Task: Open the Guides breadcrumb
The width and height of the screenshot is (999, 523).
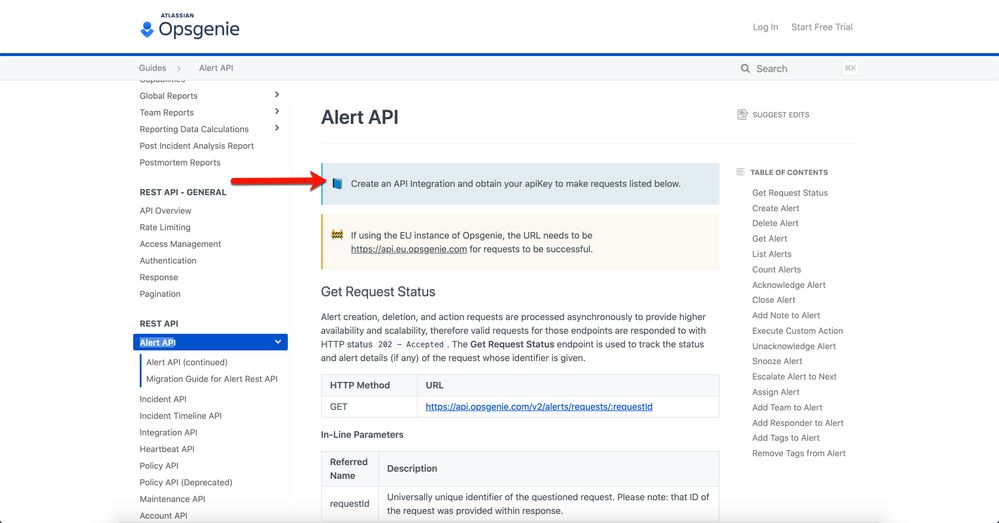Action: [x=153, y=68]
